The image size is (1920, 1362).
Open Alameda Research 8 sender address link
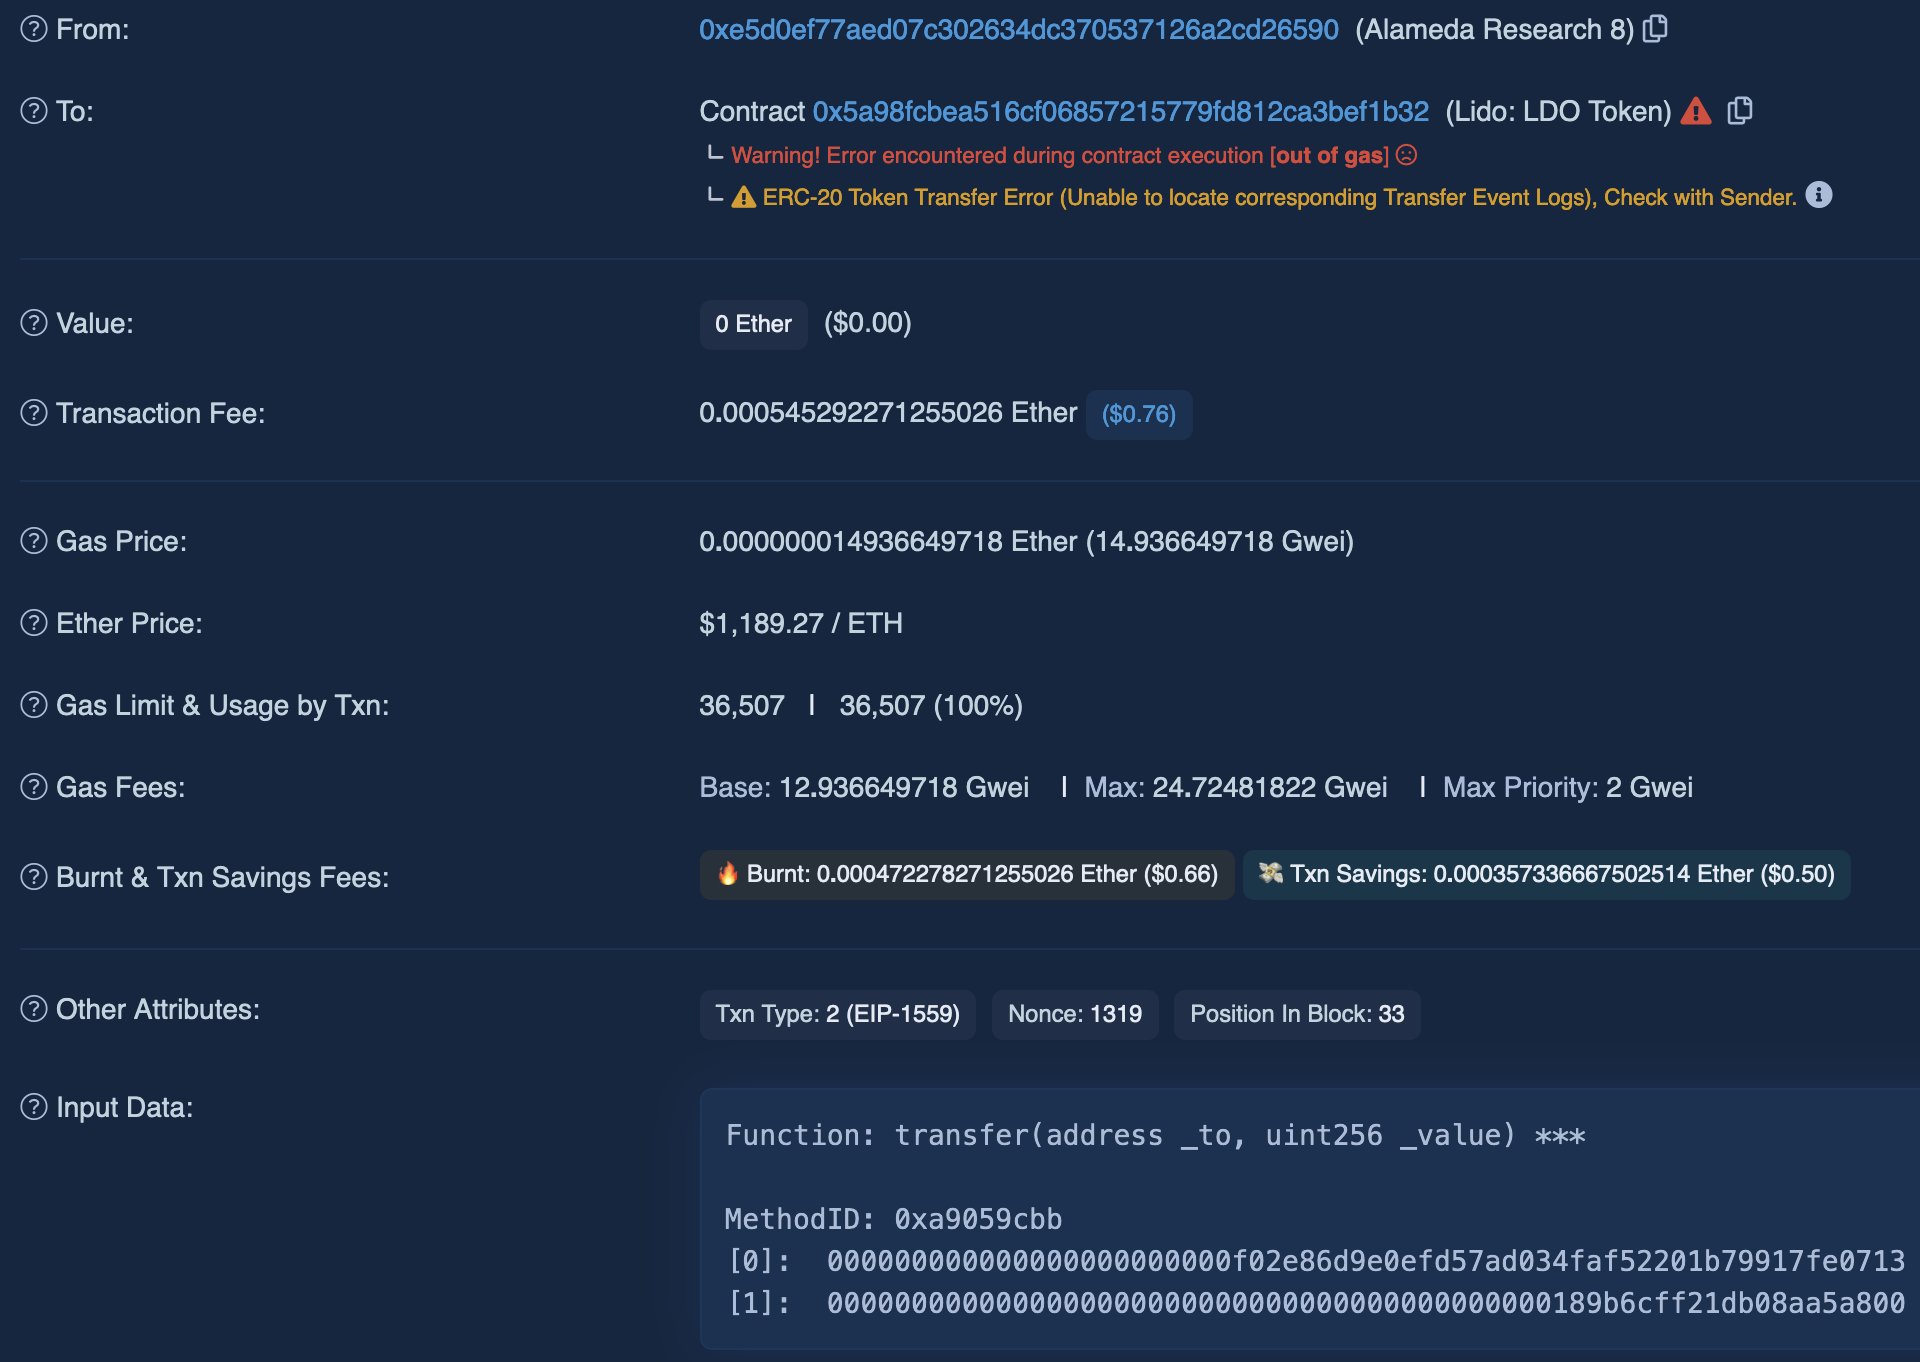pyautogui.click(x=1018, y=30)
